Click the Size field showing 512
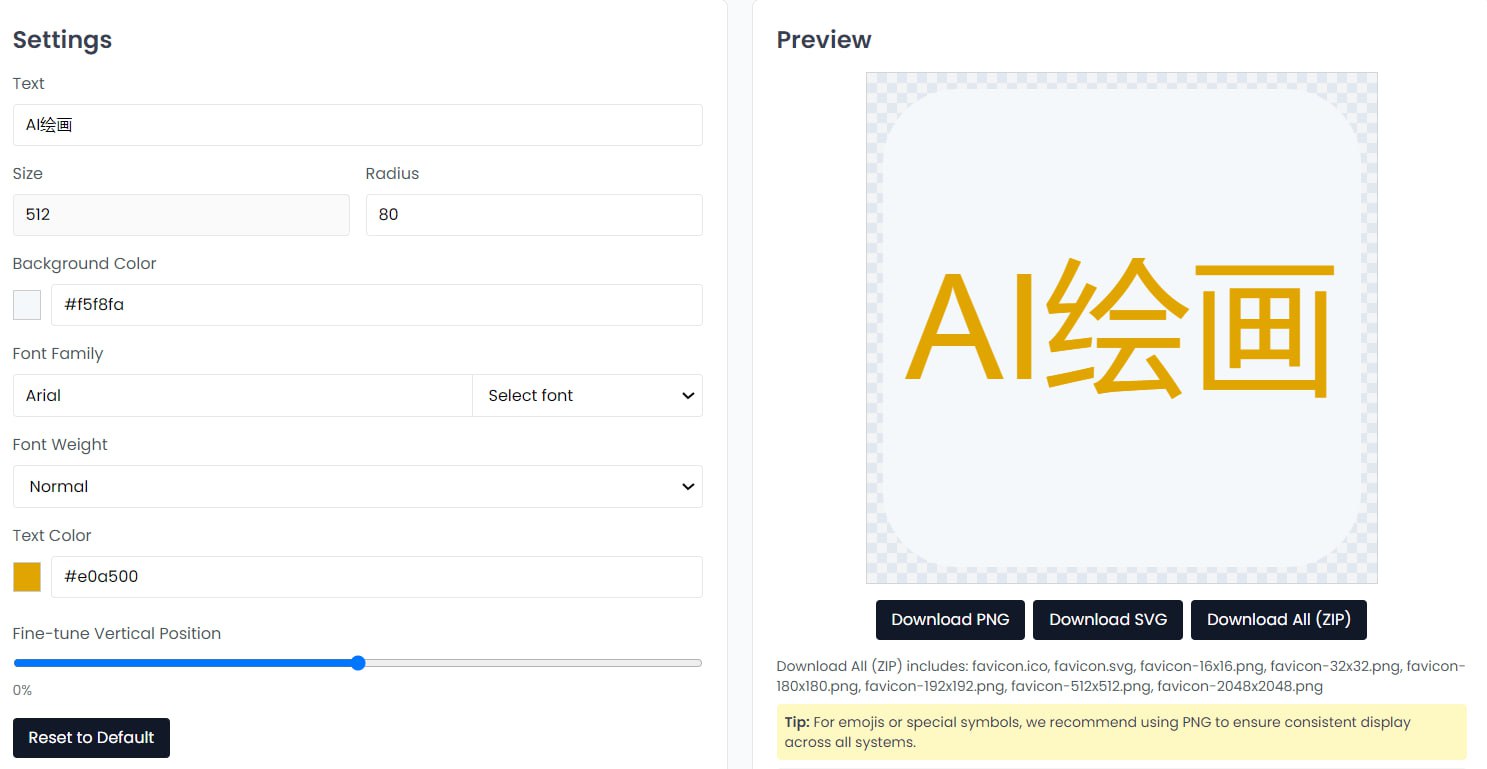 coord(181,215)
